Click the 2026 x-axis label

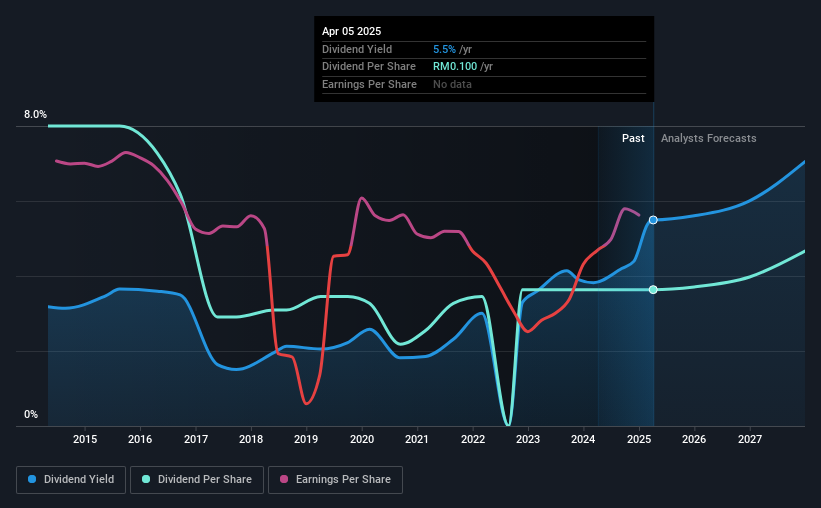tap(694, 439)
